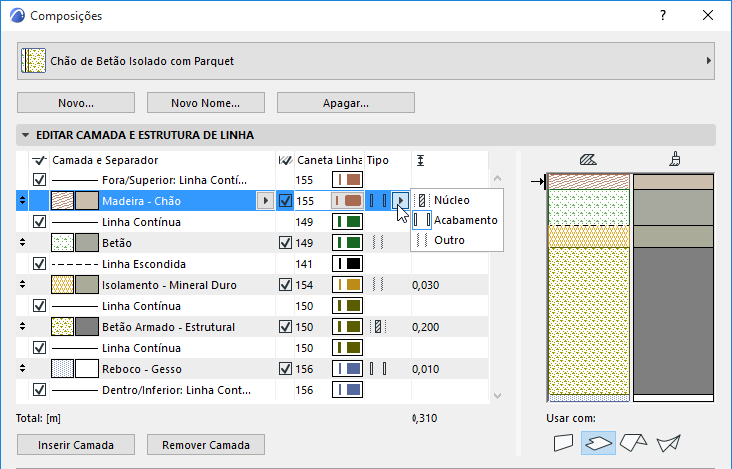Click the surface paint preview header icon

click(x=675, y=159)
